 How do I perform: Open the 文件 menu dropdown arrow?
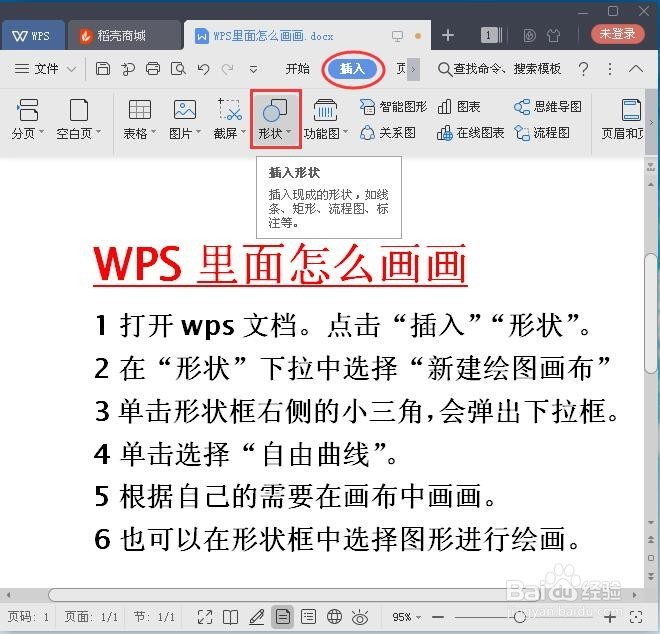[x=72, y=69]
